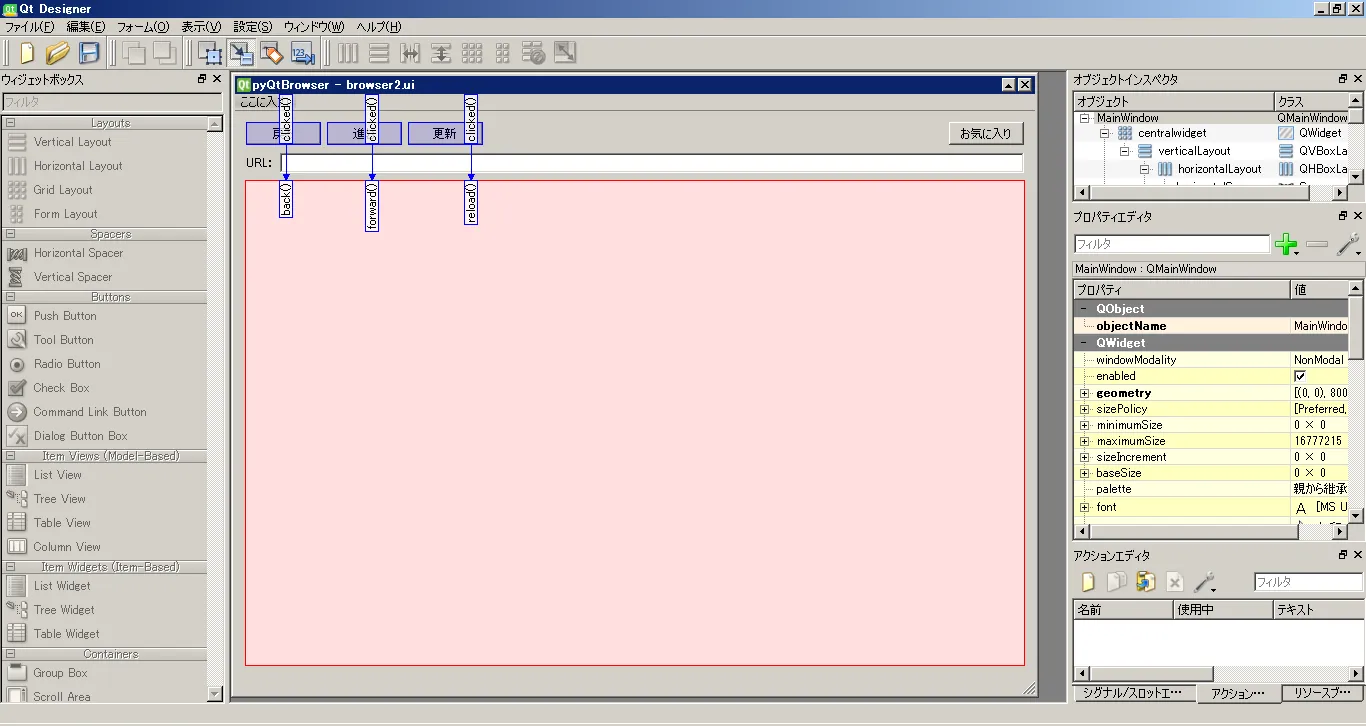Click New Action icon in Action Editor

(x=1088, y=582)
